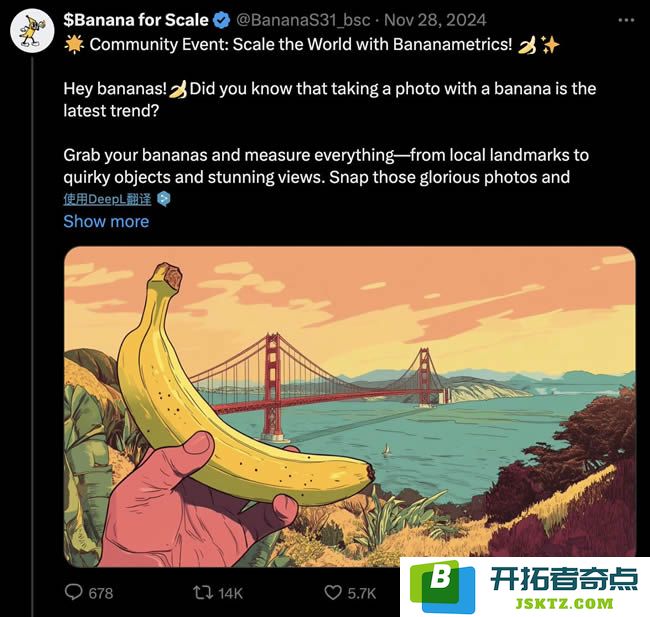Click the JSKTZ.COM watermark text
The width and height of the screenshot is (650, 617).
(564, 603)
